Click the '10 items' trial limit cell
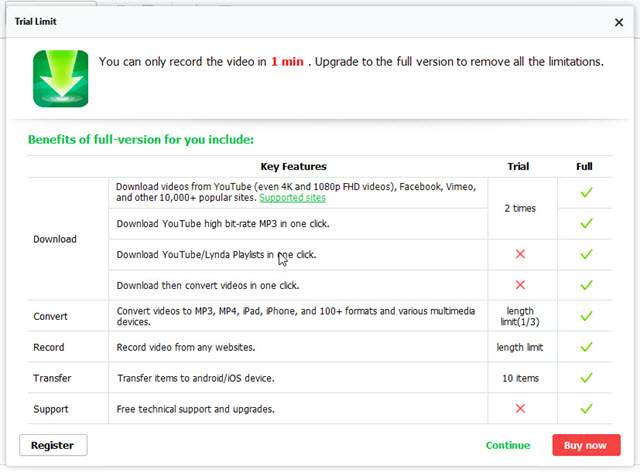 point(518,378)
